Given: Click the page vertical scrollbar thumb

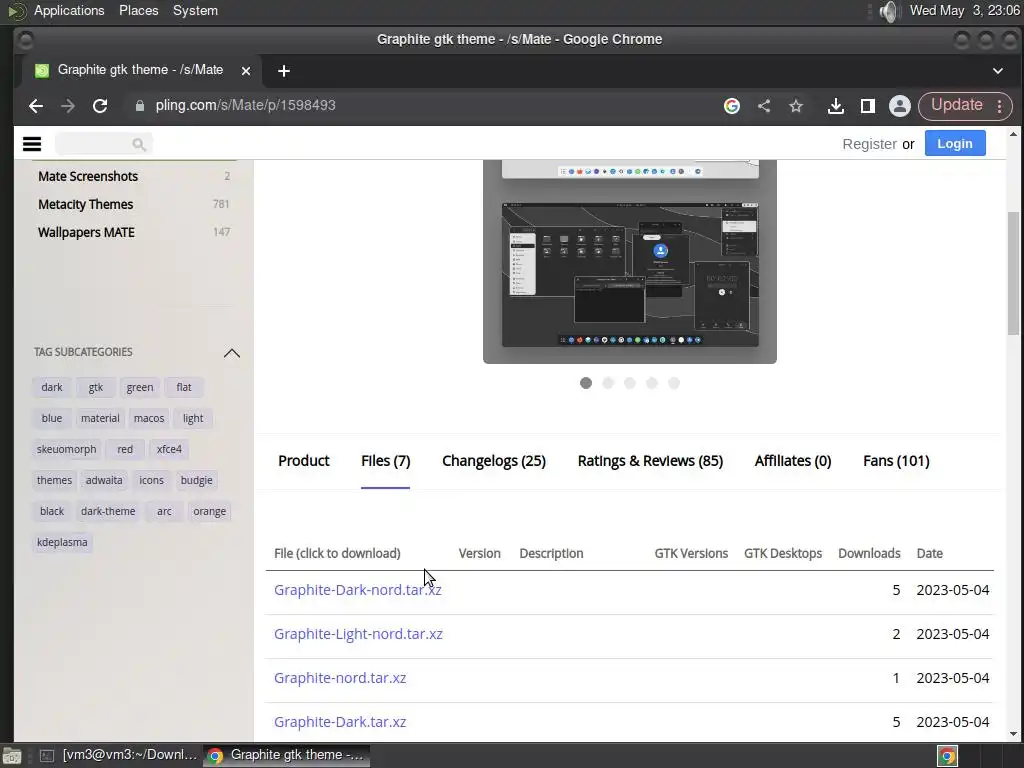Looking at the screenshot, I should point(1013,273).
